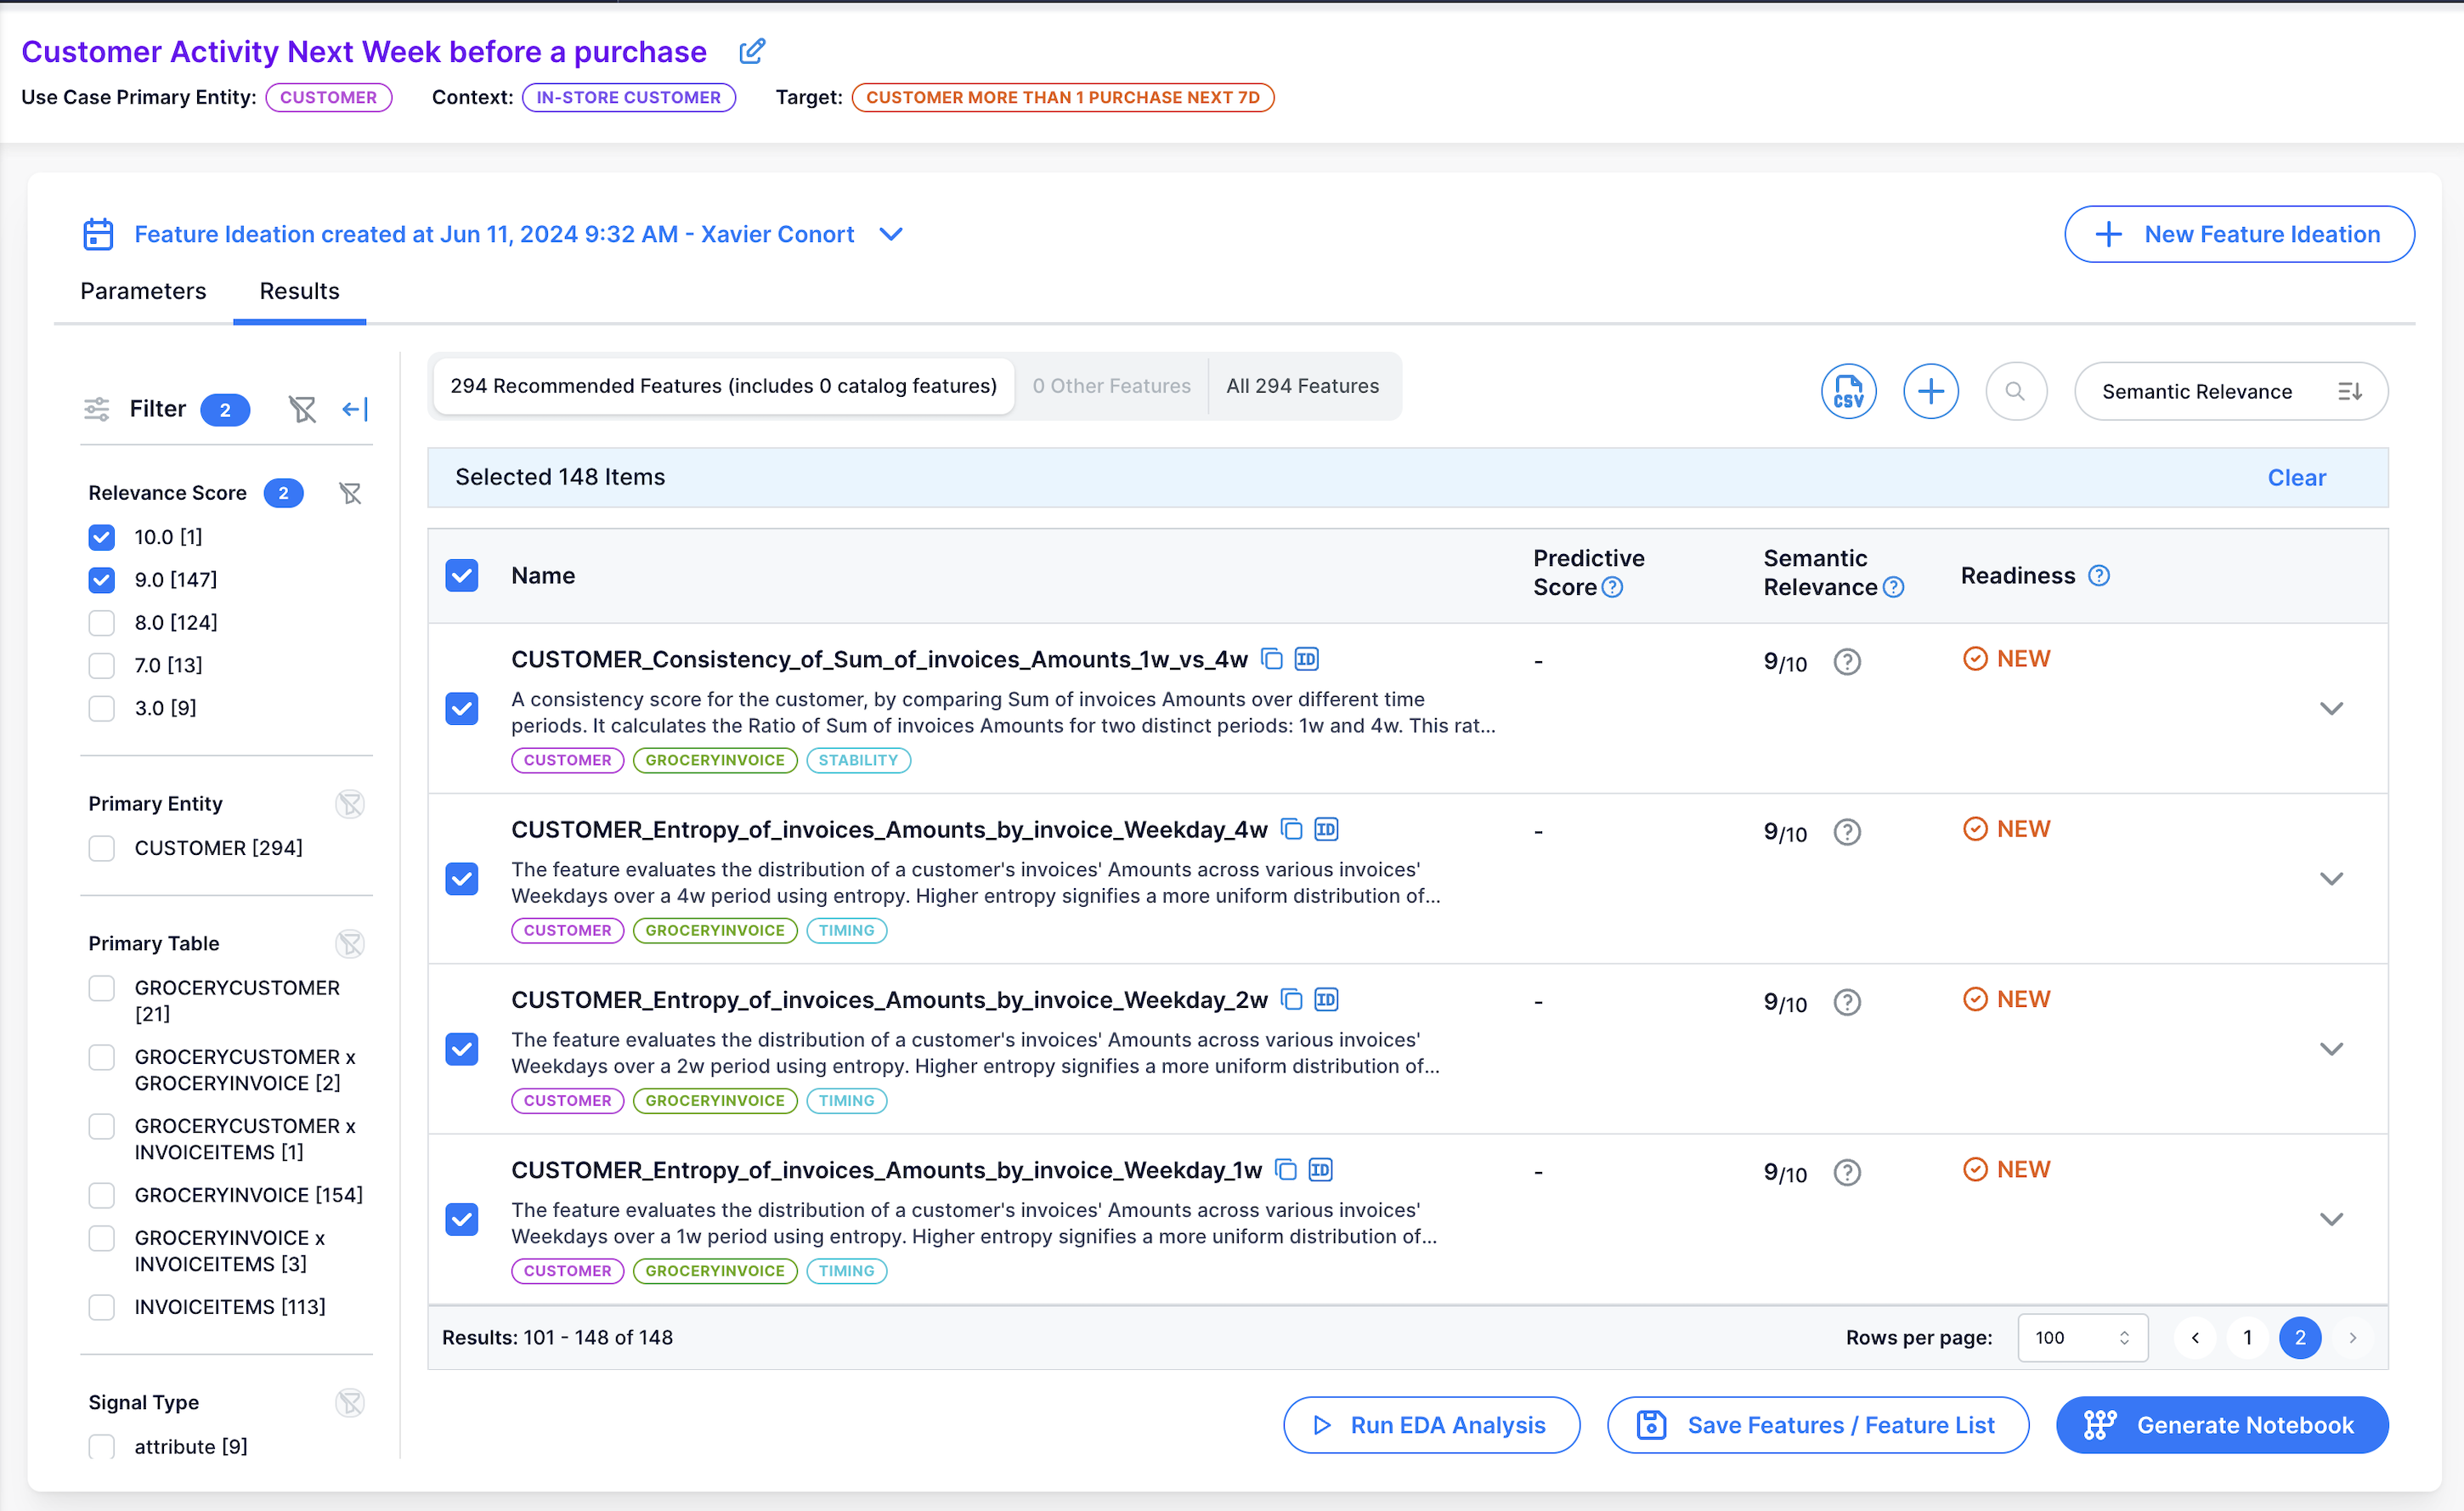2464x1511 pixels.
Task: Copy name of Entropy Weekday_1w feature
Action: click(1287, 1169)
